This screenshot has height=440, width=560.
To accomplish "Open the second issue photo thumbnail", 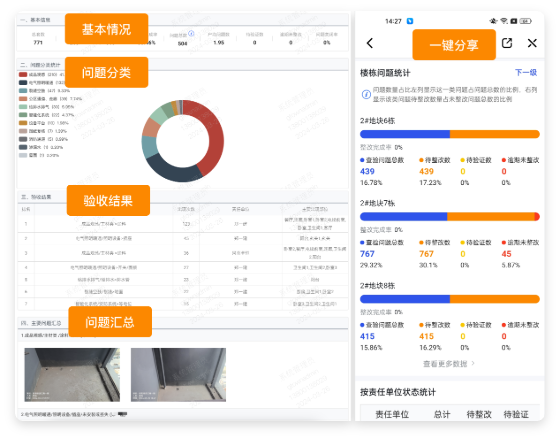I will 178,375.
